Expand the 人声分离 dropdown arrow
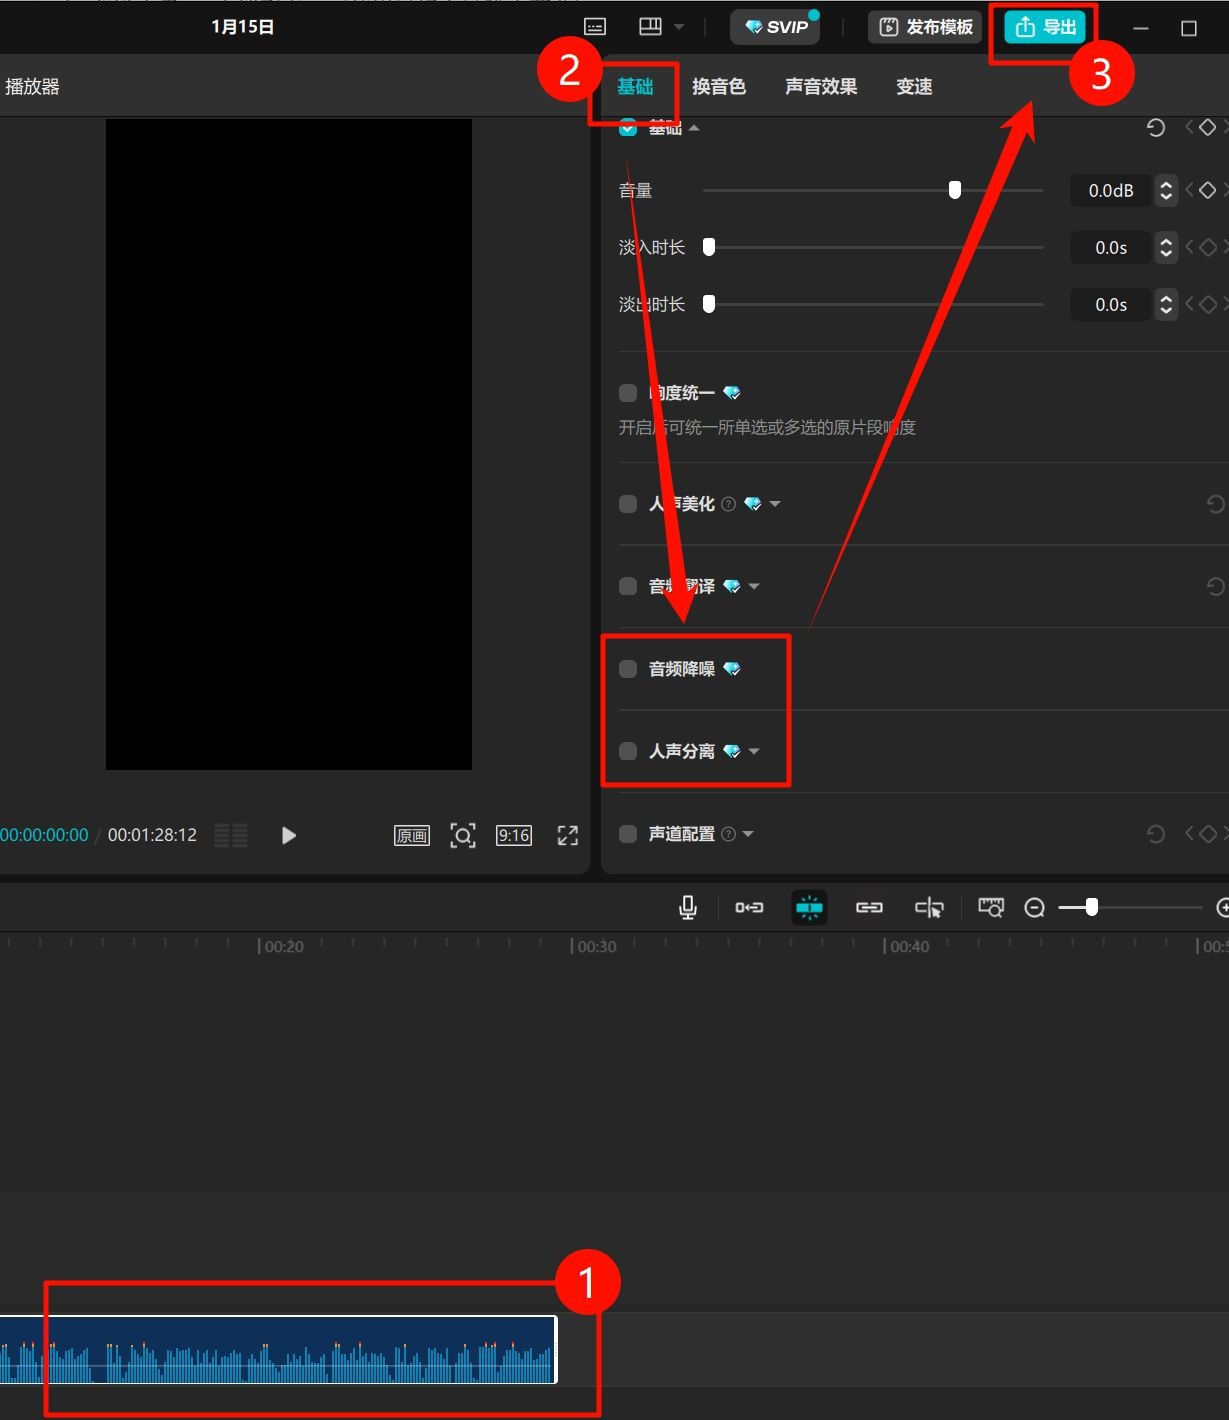 point(754,751)
